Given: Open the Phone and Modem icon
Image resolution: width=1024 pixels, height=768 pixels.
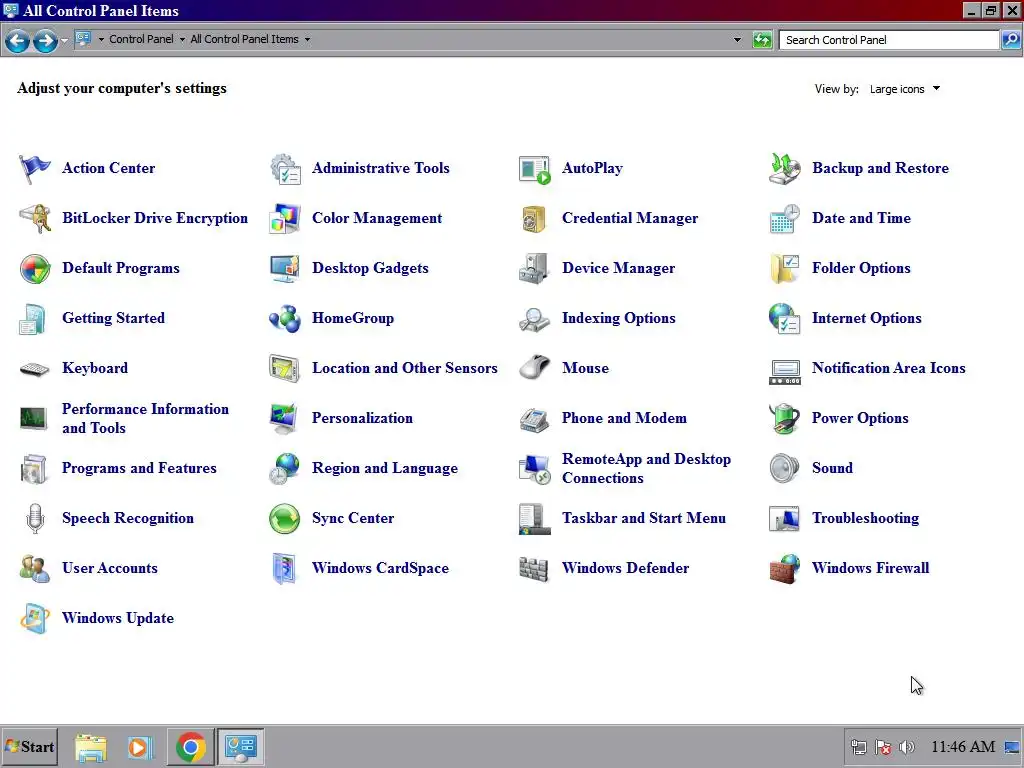Looking at the screenshot, I should pos(534,419).
